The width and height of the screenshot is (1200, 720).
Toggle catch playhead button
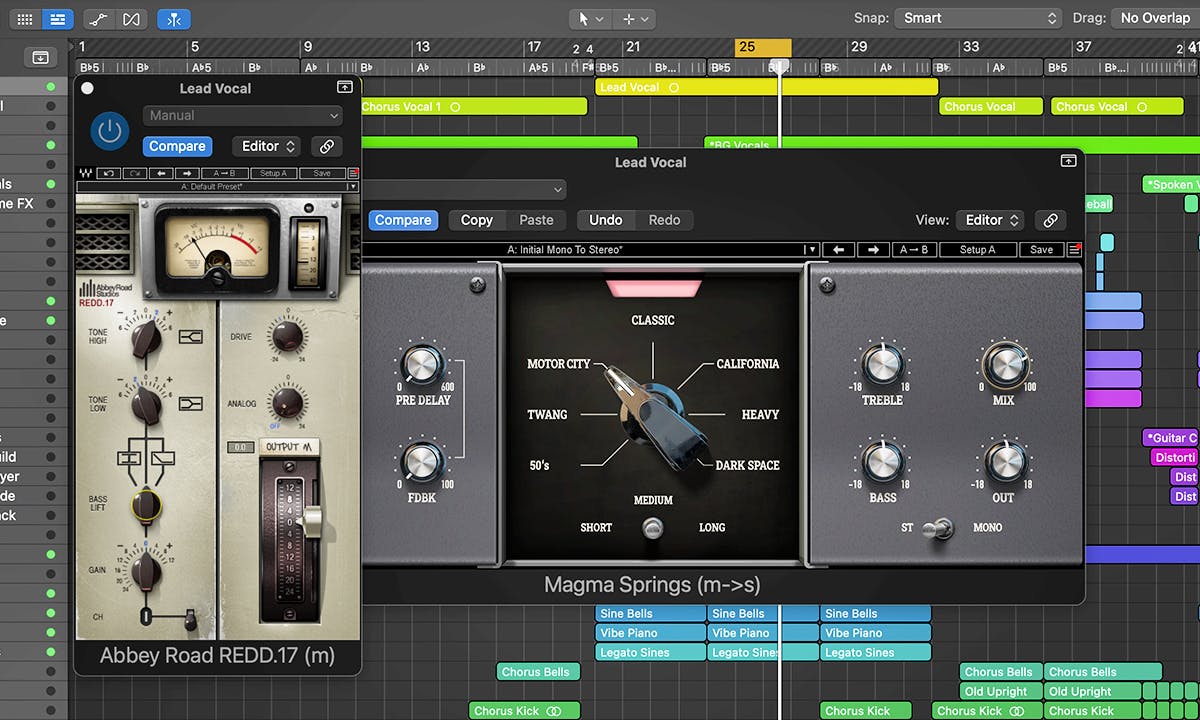174,19
